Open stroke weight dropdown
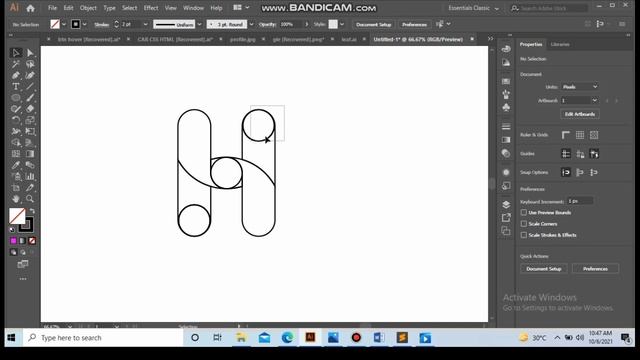 [145, 24]
